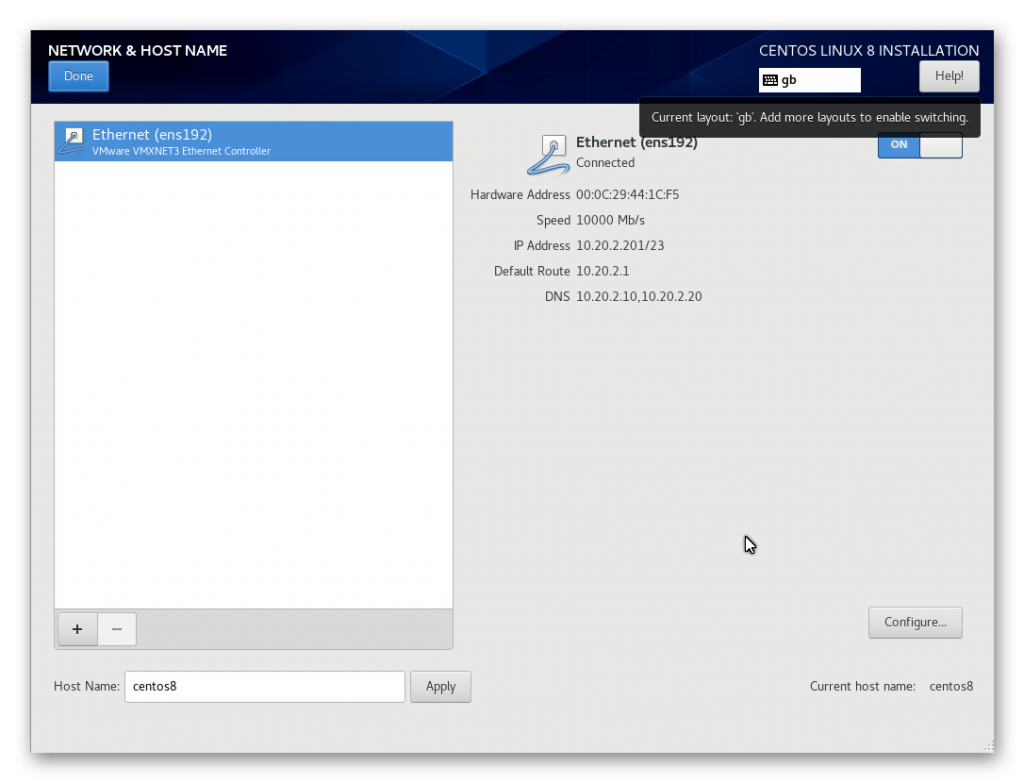The width and height of the screenshot is (1024, 783).
Task: Click the Done button
Action: tap(78, 76)
